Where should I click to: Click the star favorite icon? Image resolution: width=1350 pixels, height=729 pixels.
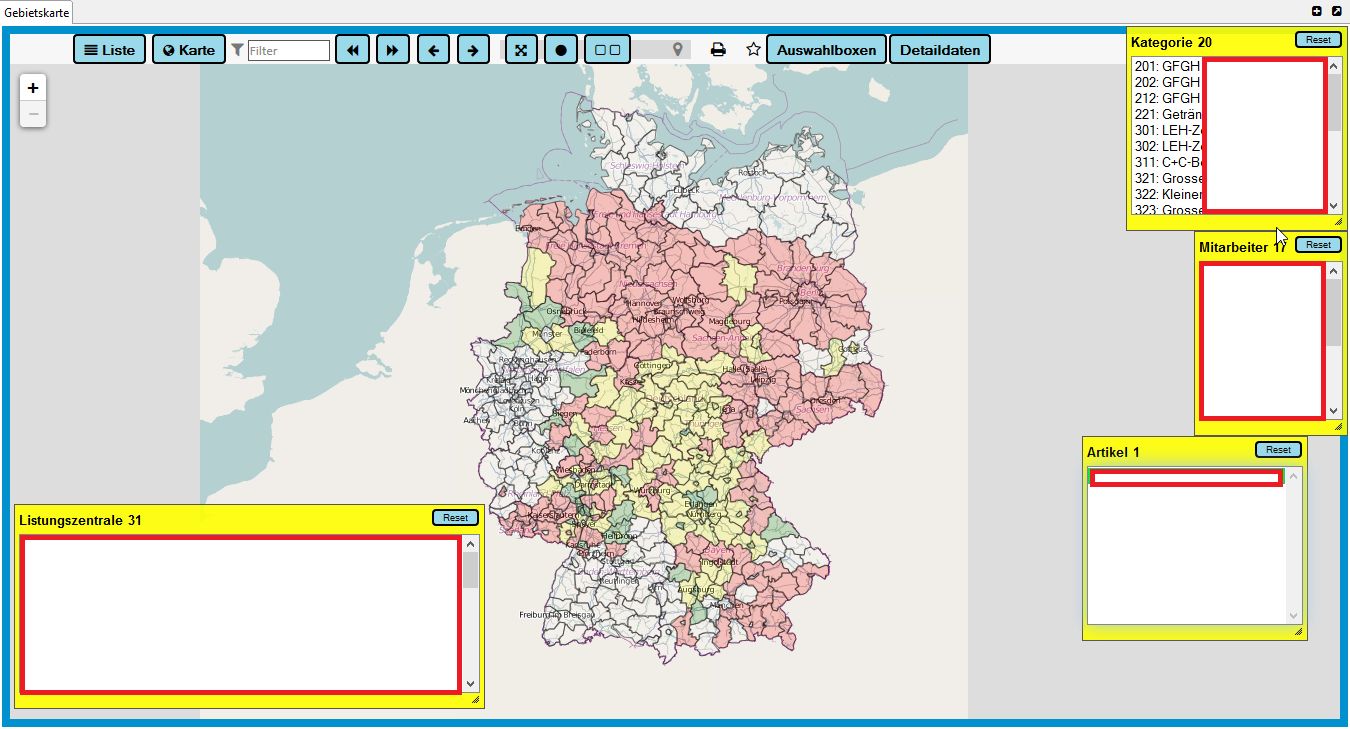click(753, 50)
